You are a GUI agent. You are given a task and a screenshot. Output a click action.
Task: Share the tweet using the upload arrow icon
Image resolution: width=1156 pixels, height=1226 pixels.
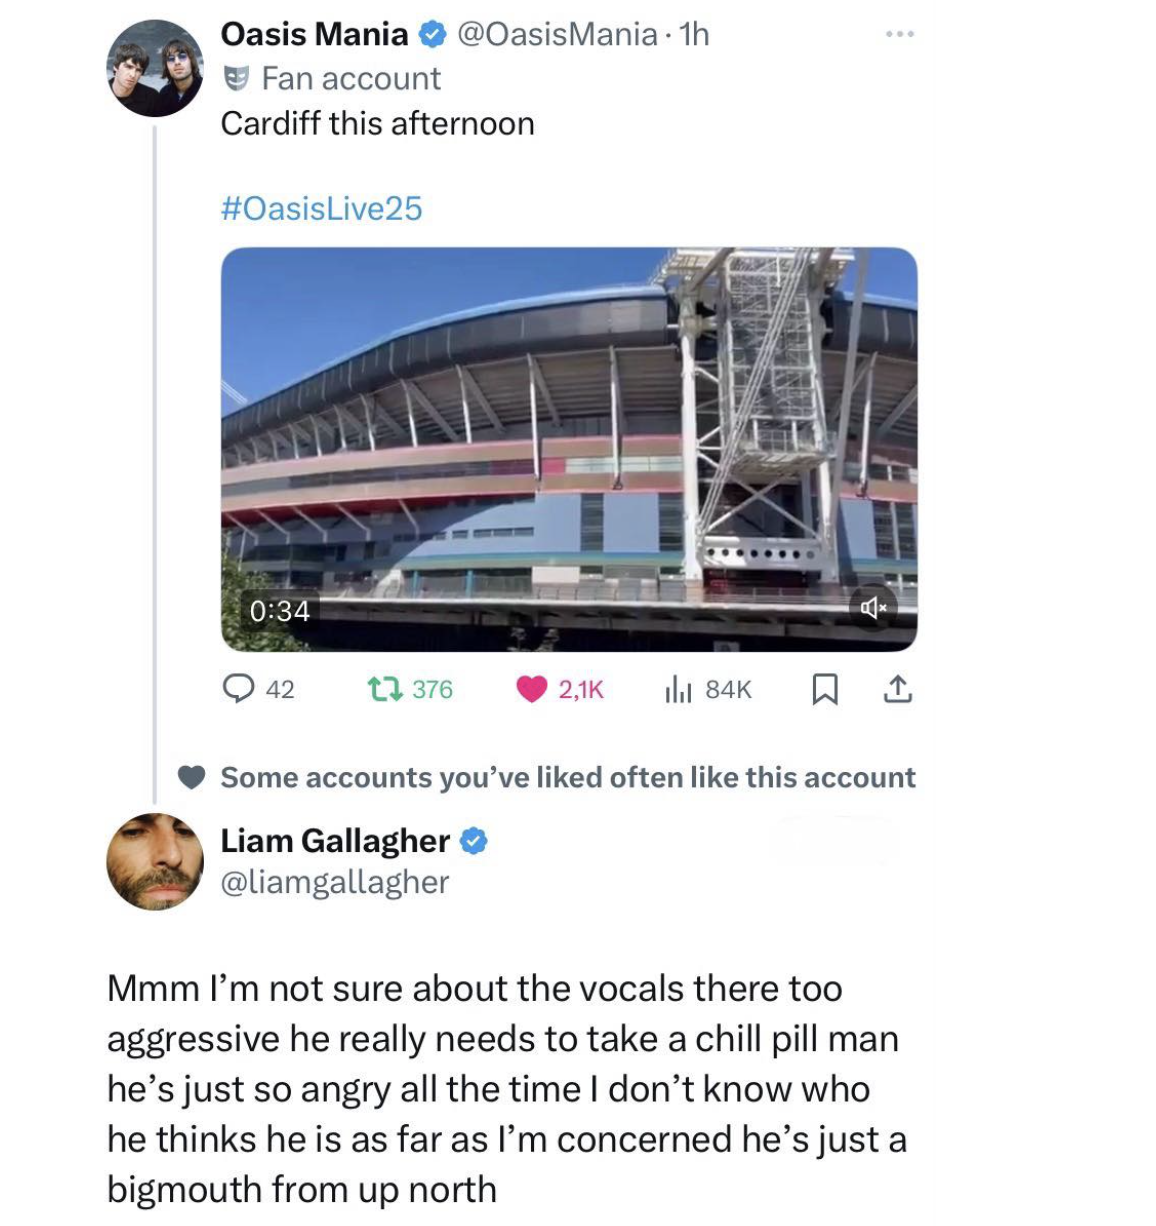point(898,689)
